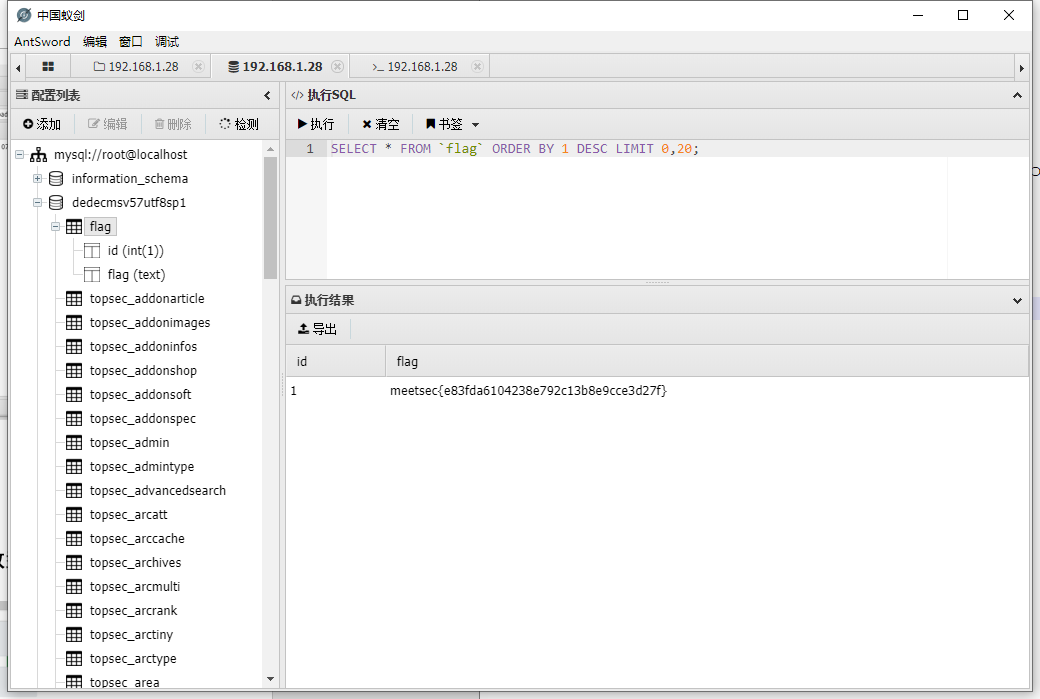
Task: Click the topsec_addonspec table icon
Action: 74,418
